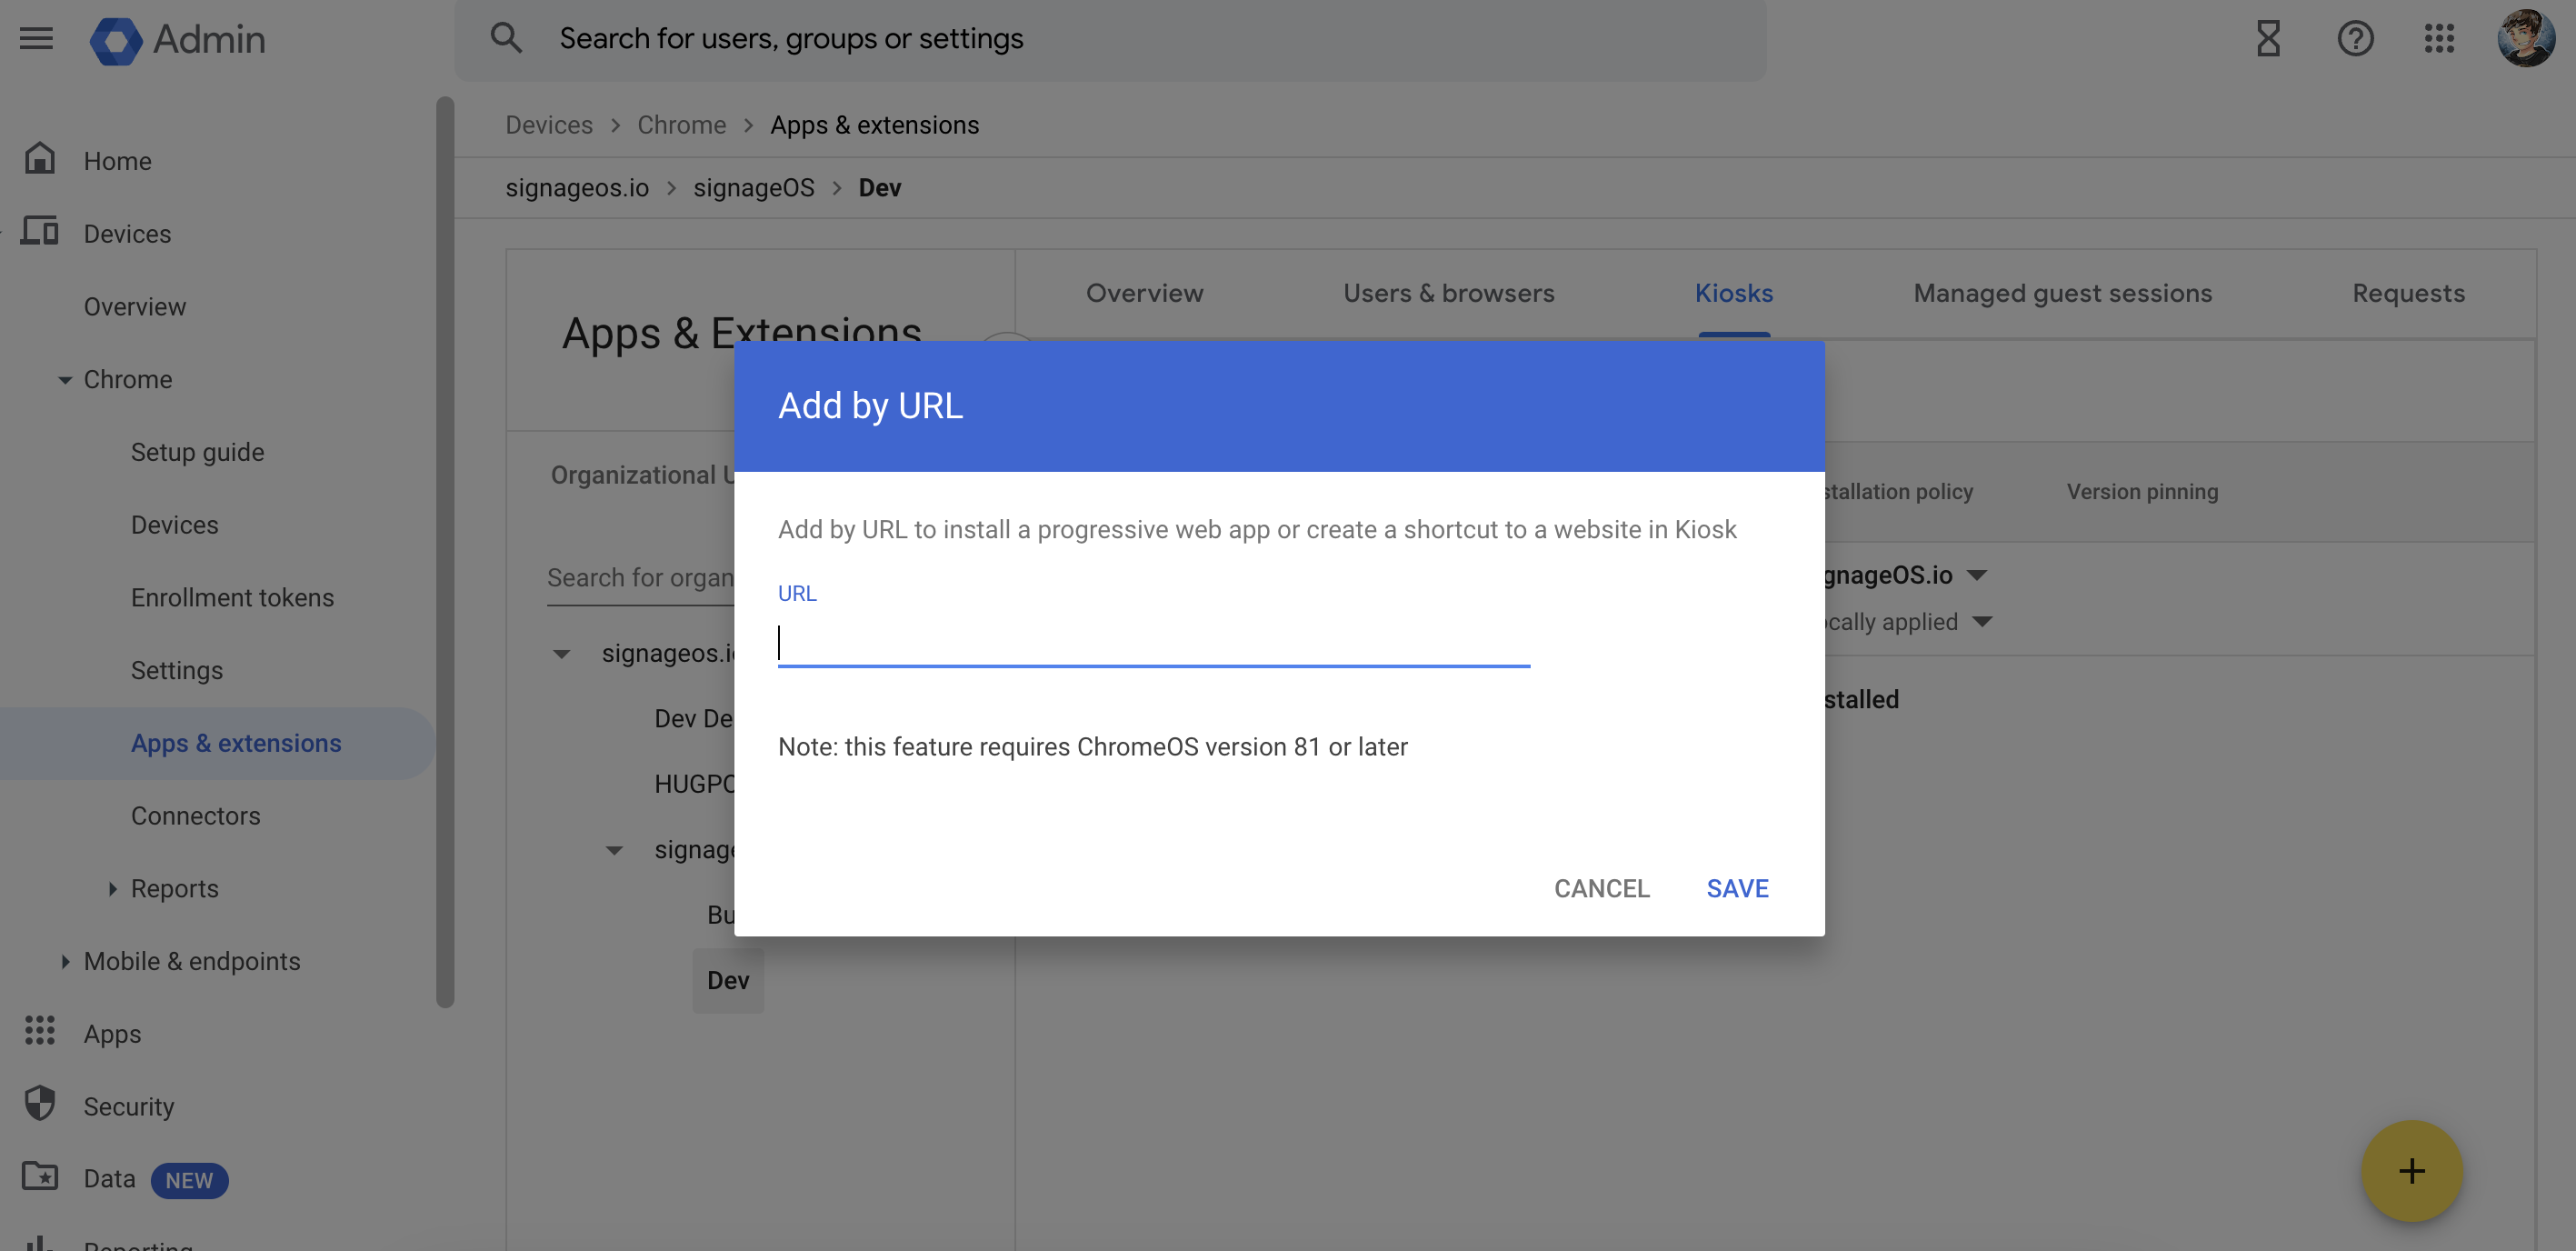
Task: Collapse the signageos.io organizational unit tree
Action: [x=561, y=653]
